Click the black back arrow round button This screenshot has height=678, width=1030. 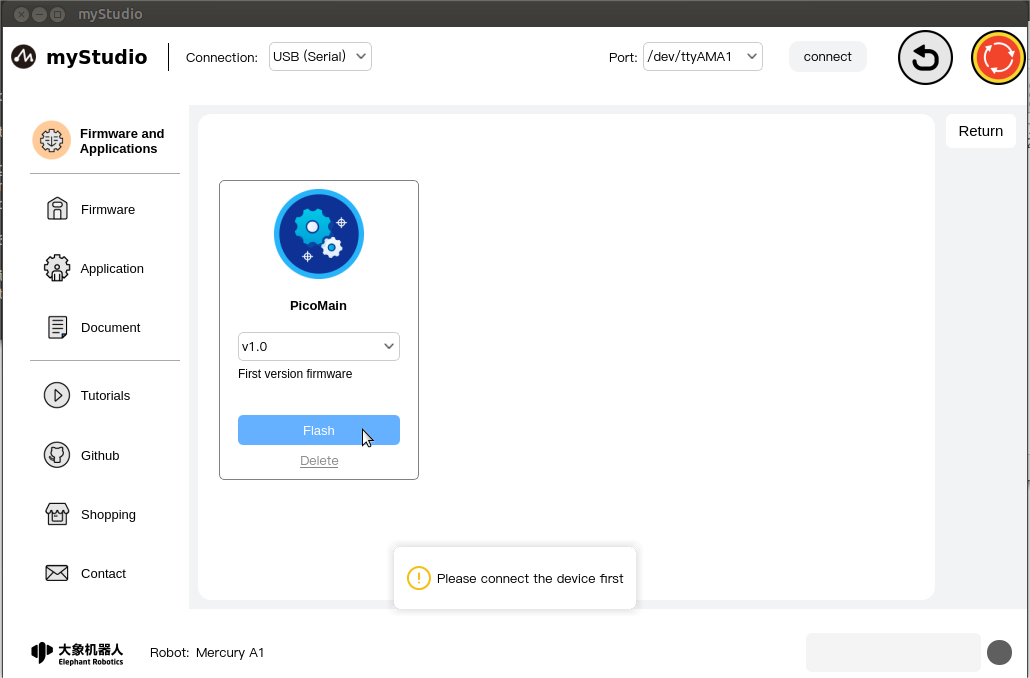tap(925, 58)
